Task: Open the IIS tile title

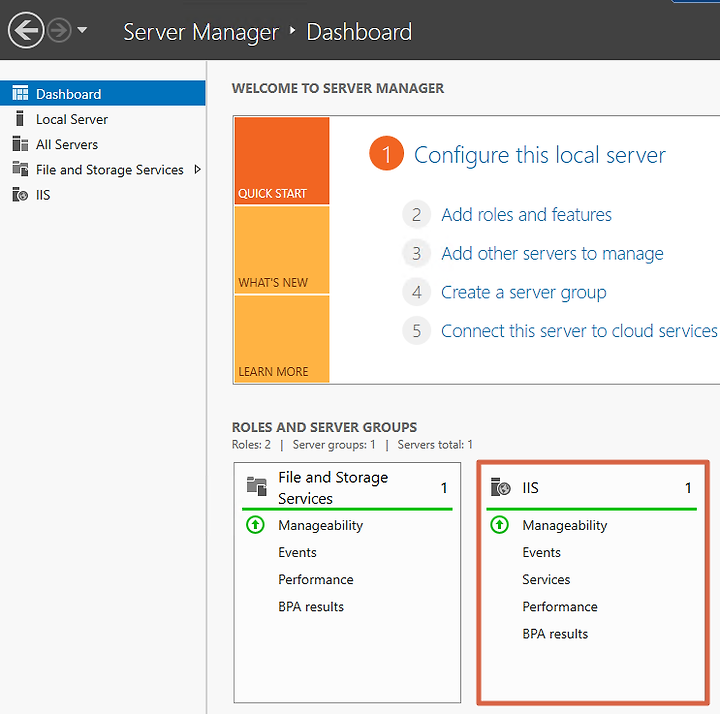Action: tap(530, 488)
